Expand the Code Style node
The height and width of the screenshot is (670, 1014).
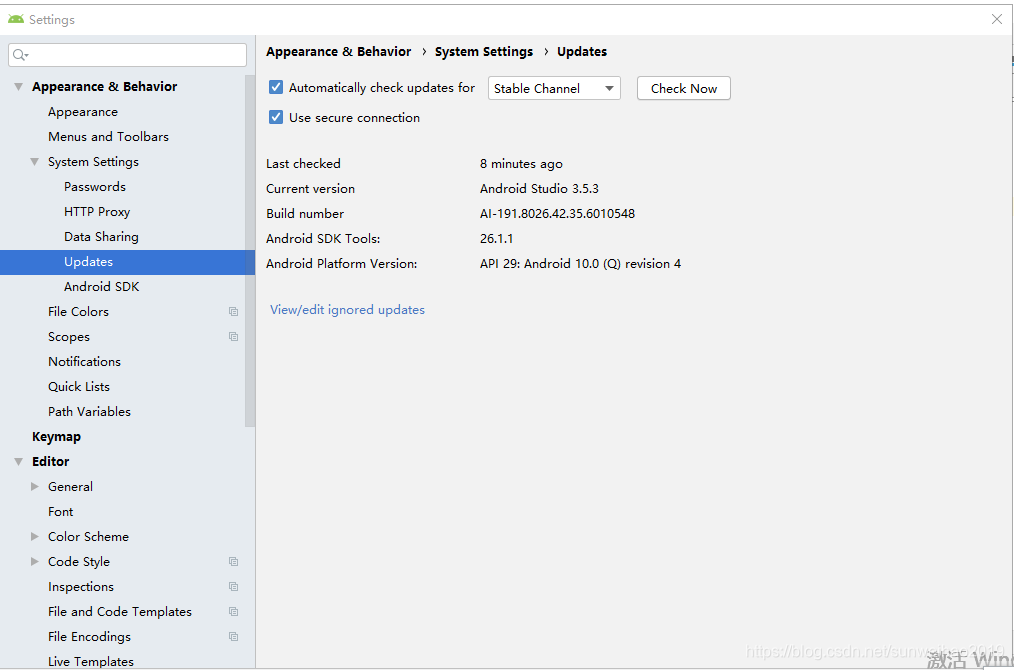point(35,562)
